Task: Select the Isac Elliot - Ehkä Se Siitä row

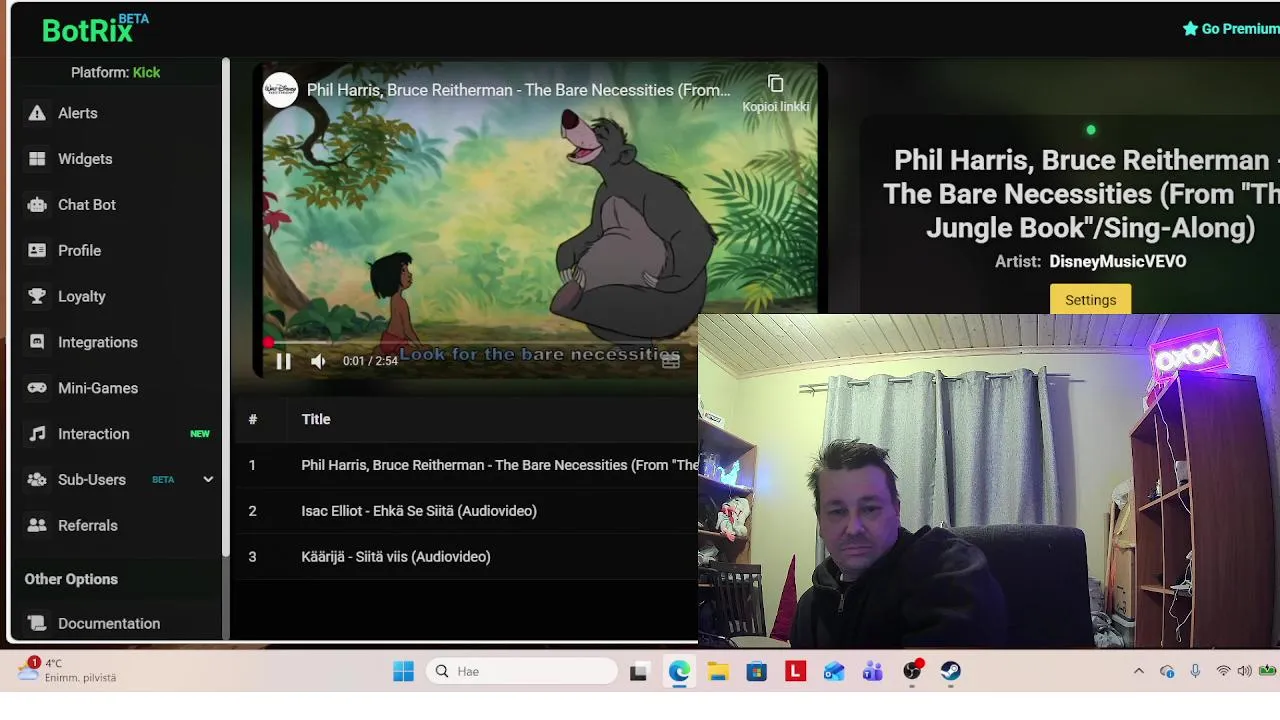Action: 467,511
